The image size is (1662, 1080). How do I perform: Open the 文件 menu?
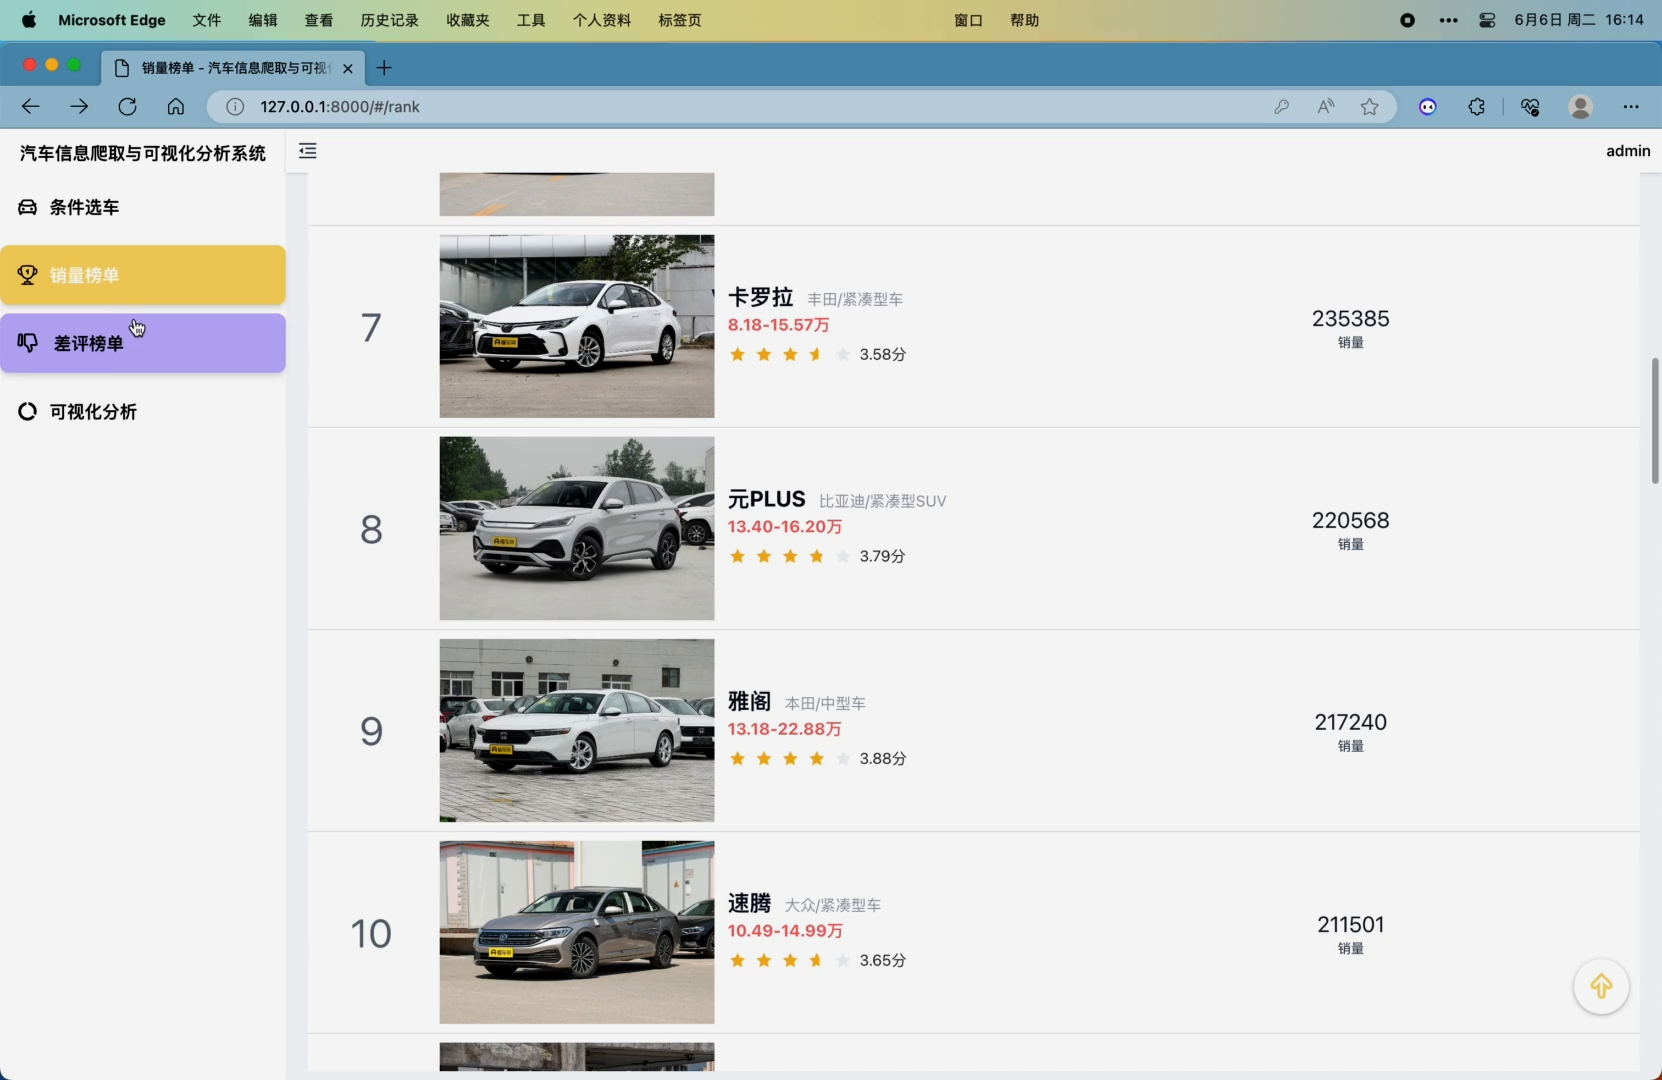tap(207, 20)
